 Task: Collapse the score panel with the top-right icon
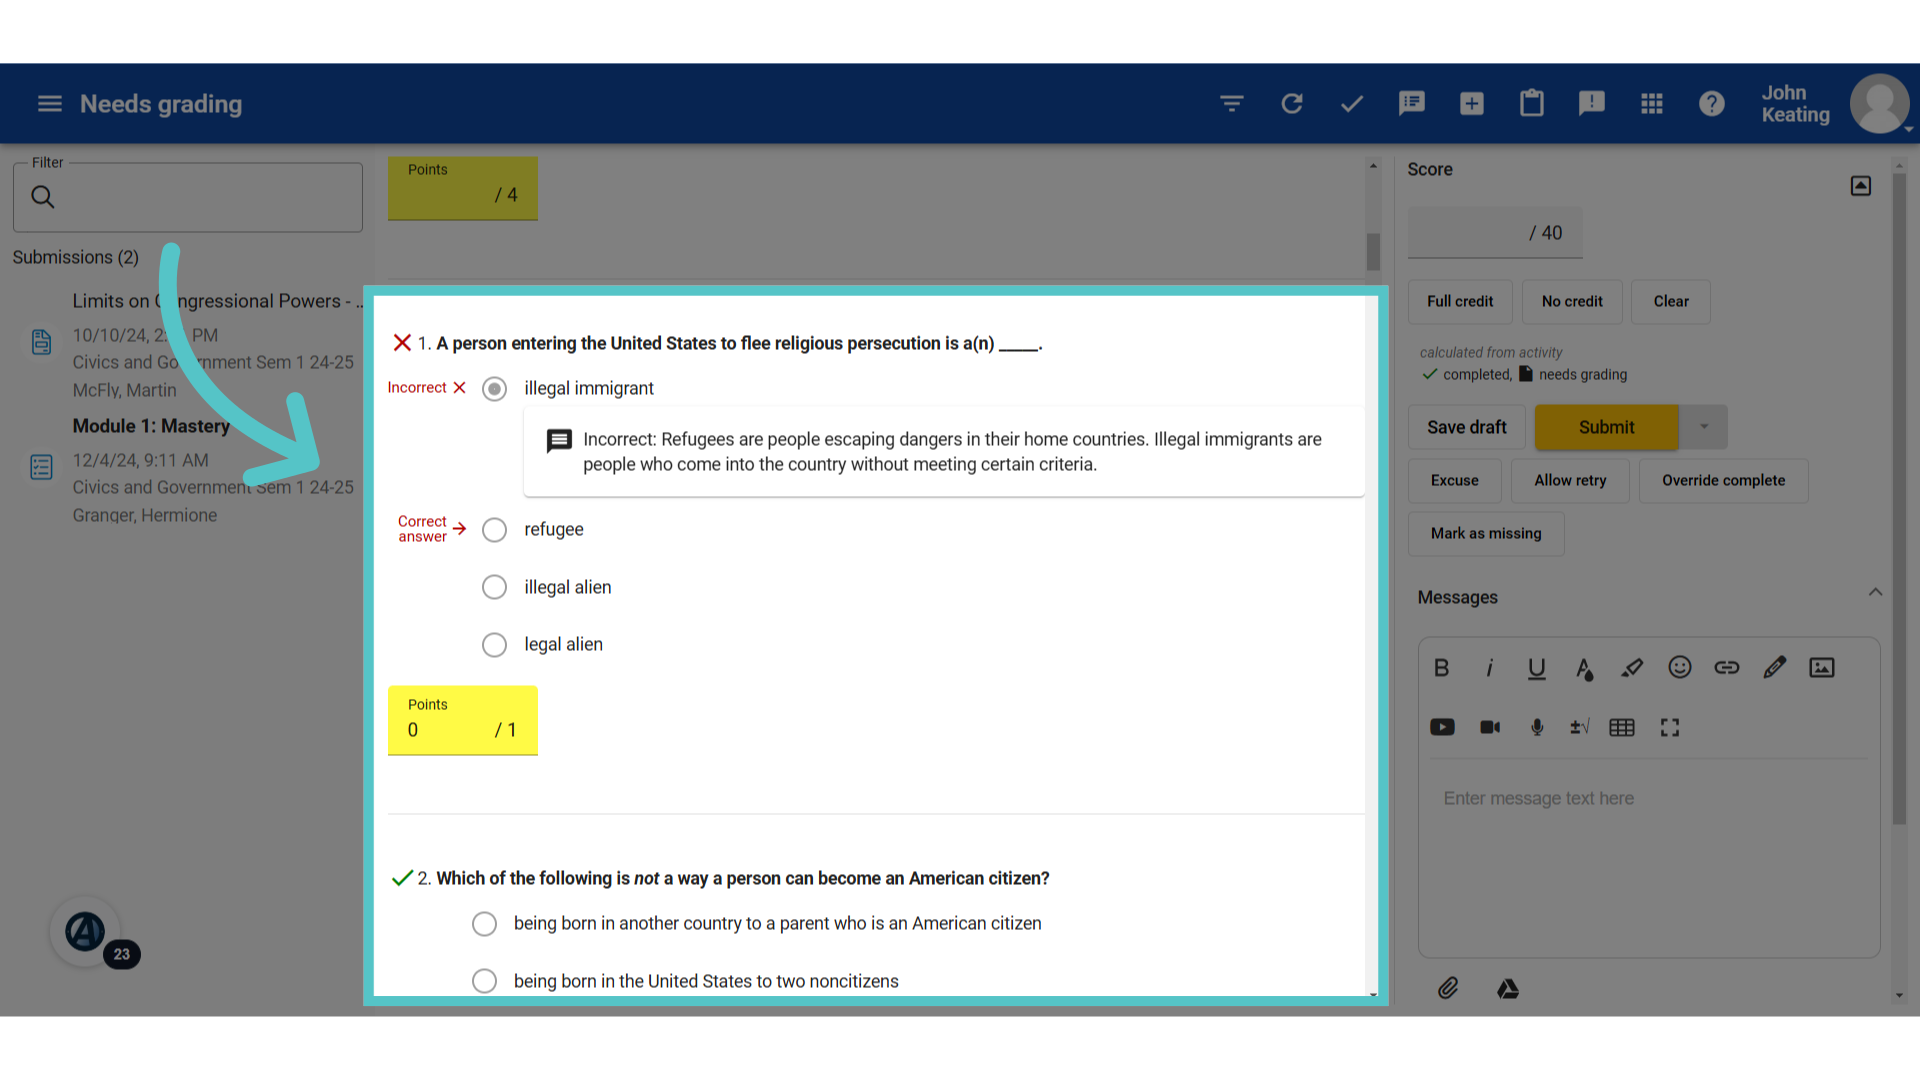(1861, 186)
